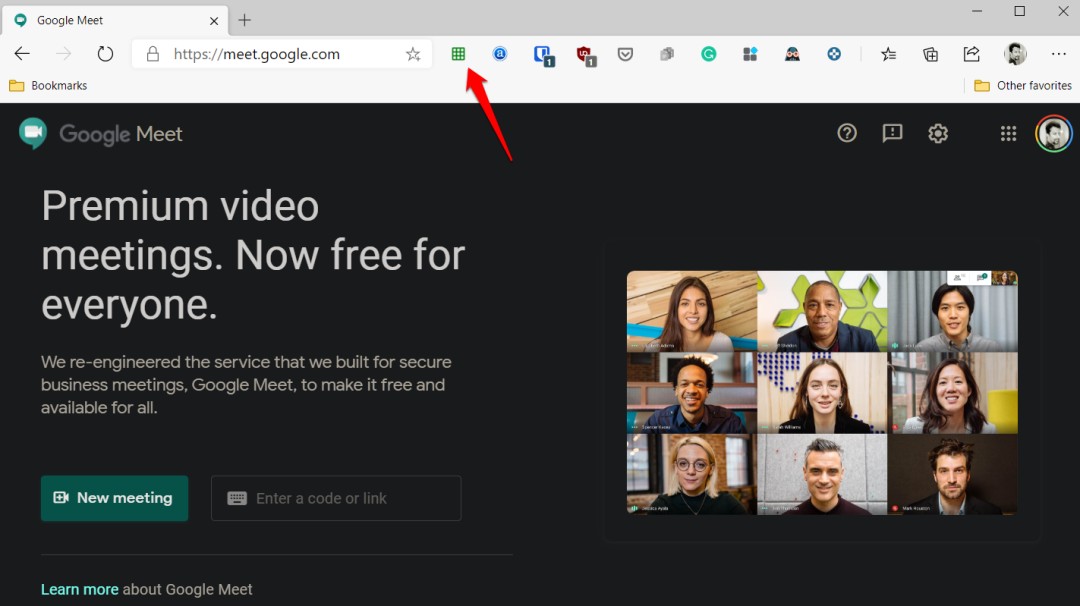Click the browser forward arrow
Screen dimensions: 1080x606
pos(63,54)
